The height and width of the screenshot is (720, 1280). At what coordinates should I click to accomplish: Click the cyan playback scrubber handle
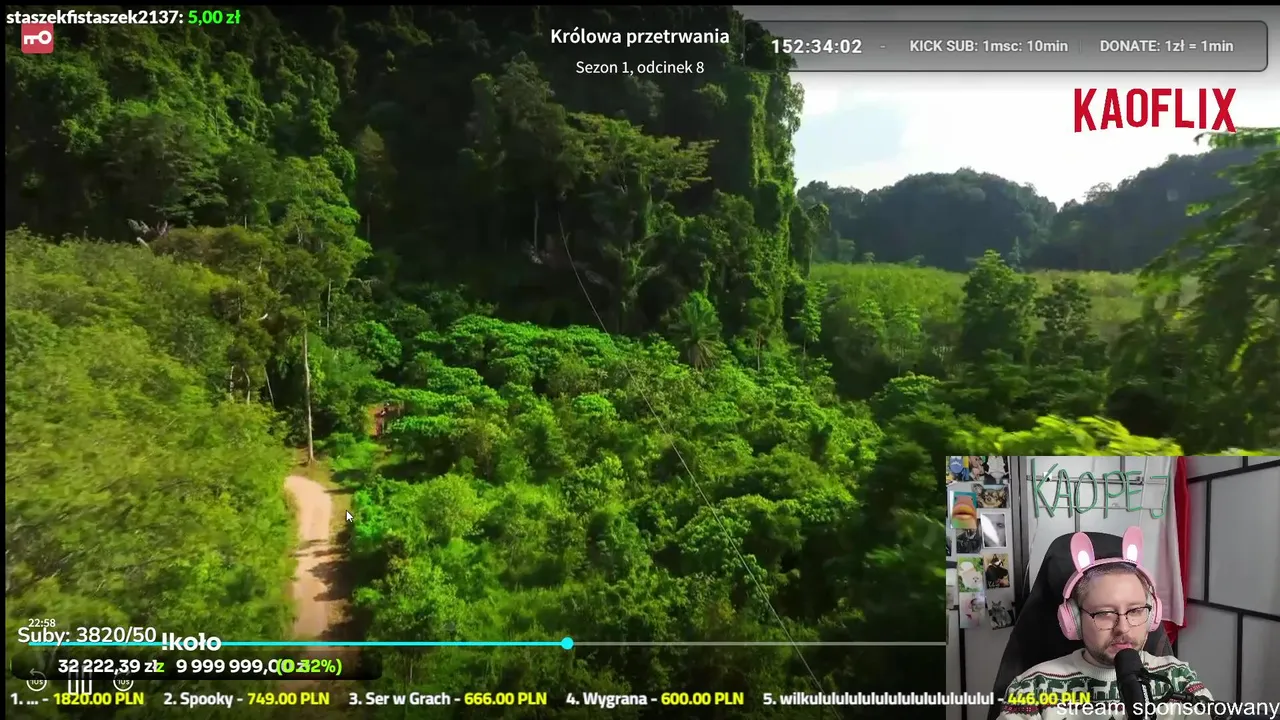567,643
